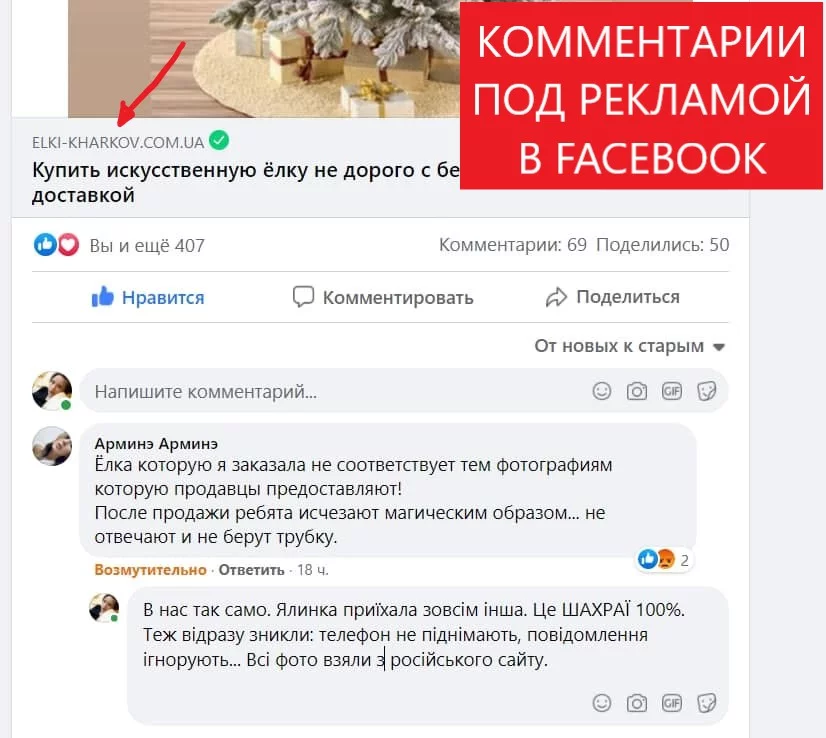Image resolution: width=826 pixels, height=738 pixels.
Task: Open the GIF picker in the comment field
Action: (x=672, y=391)
